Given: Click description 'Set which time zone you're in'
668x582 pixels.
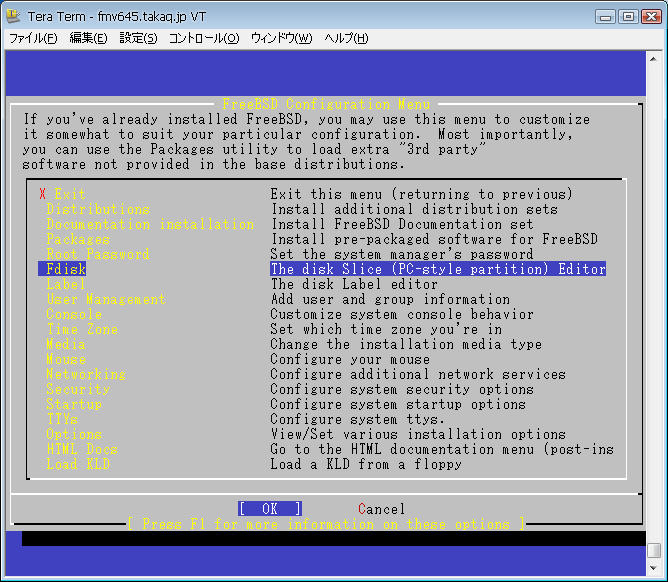Looking at the screenshot, I should click(386, 329).
